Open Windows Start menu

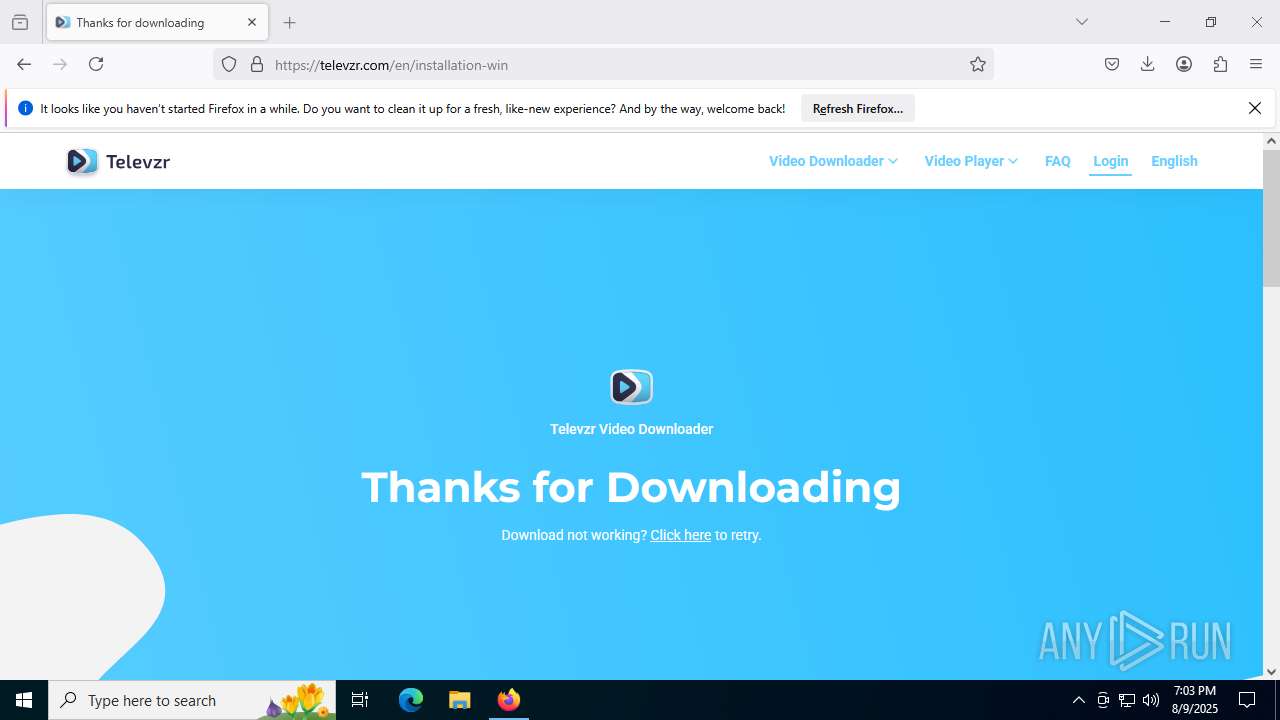tap(24, 700)
